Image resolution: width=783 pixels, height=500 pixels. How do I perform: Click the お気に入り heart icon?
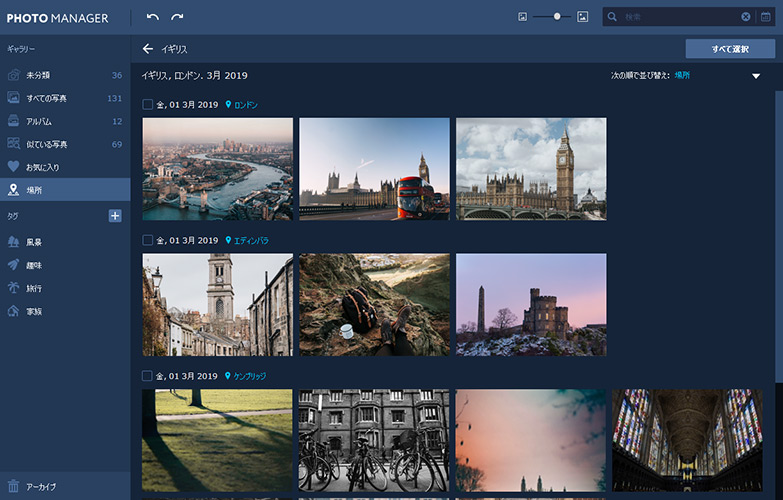point(13,166)
